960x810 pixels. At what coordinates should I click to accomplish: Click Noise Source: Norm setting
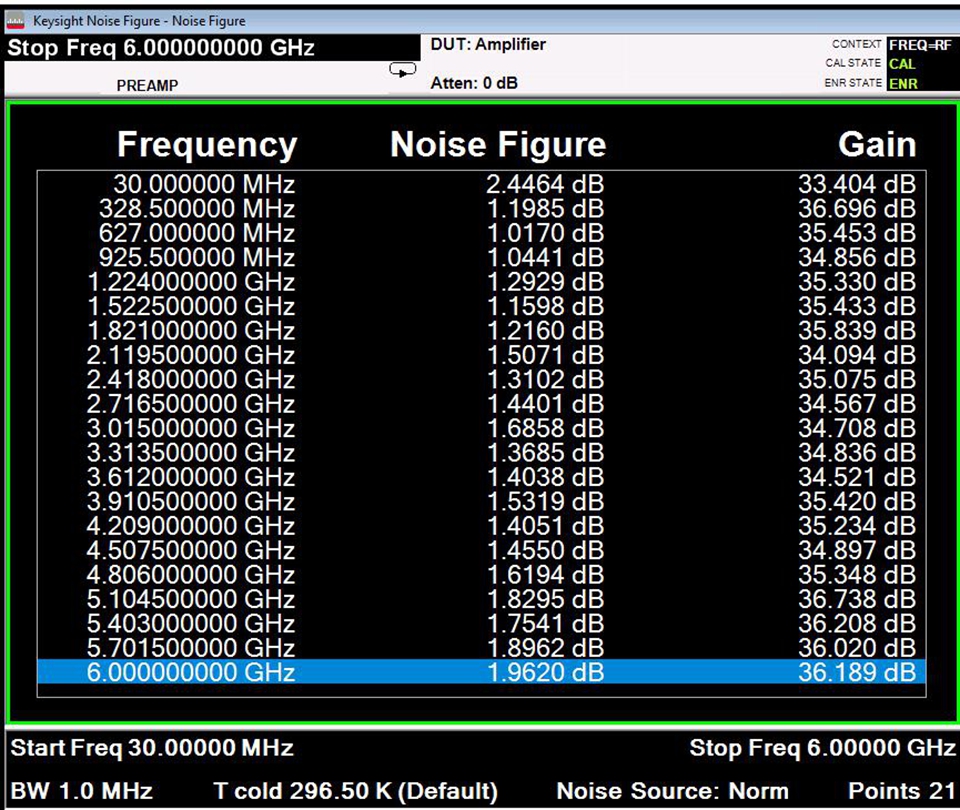point(672,791)
